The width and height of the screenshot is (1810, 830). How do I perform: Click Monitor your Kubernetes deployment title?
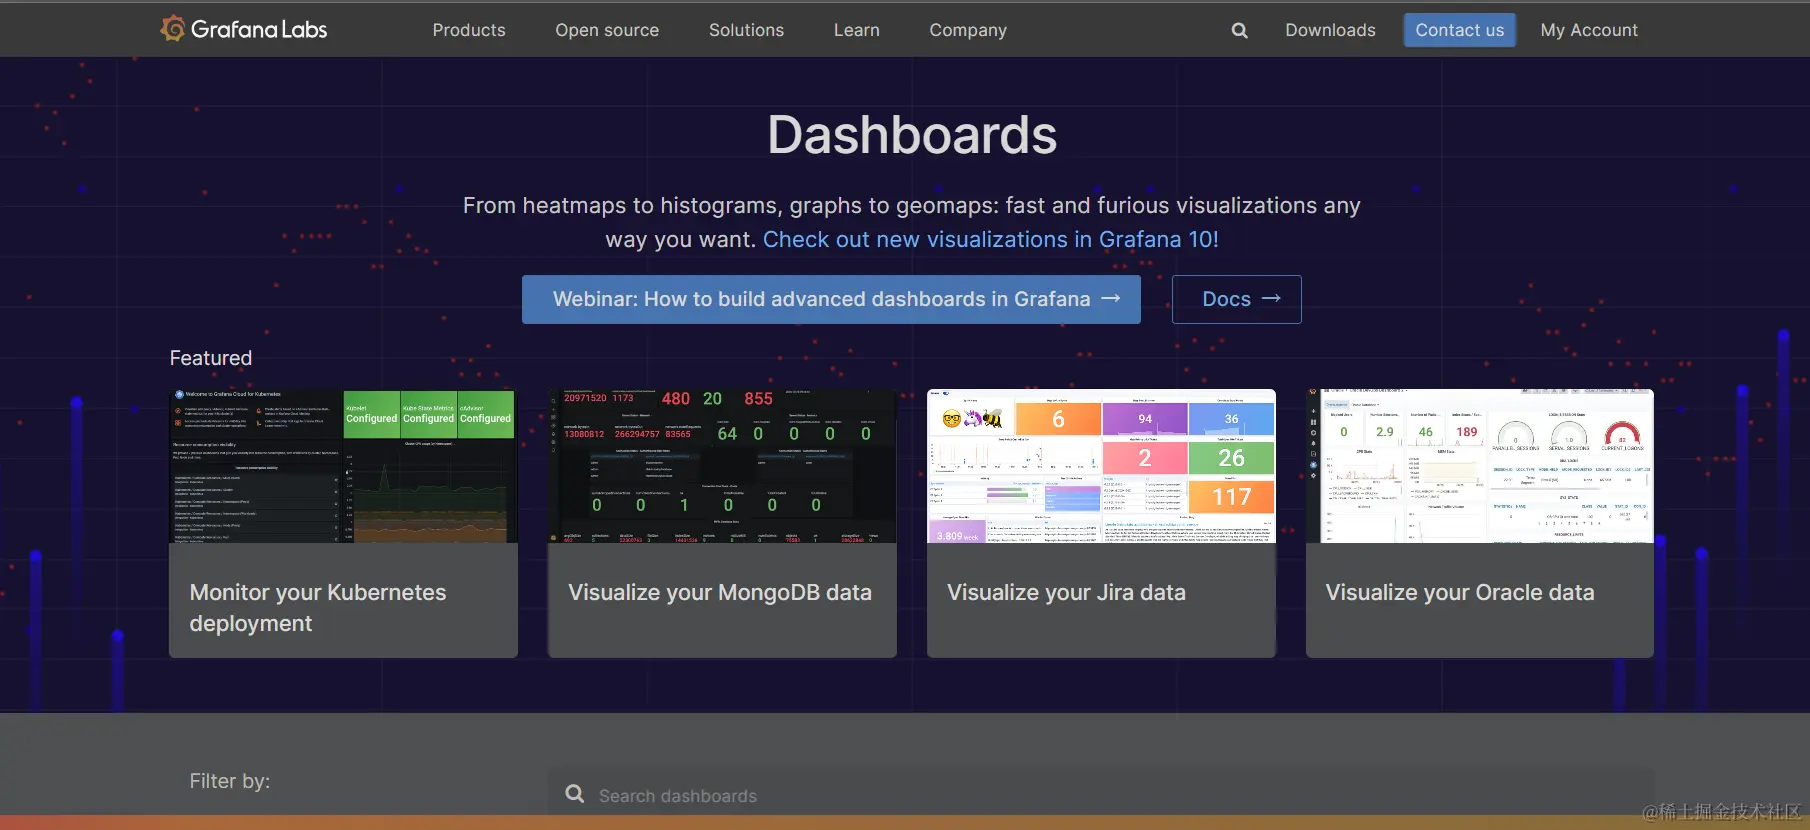click(x=318, y=607)
